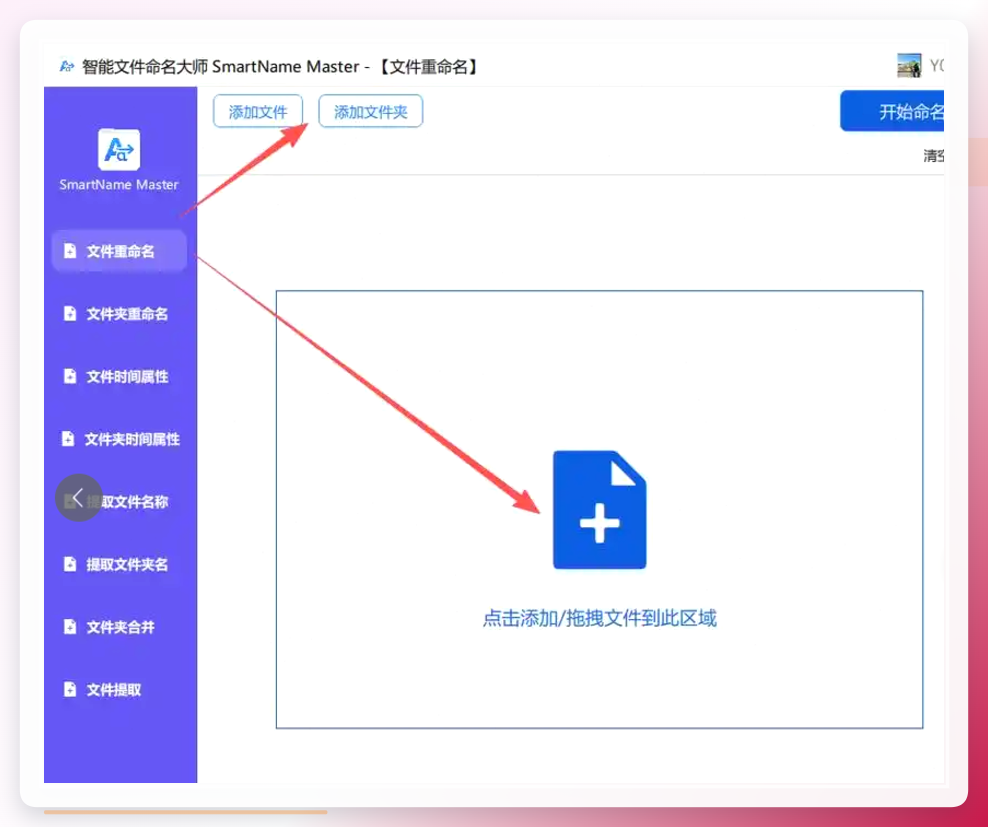Click the title bar app icon
The width and height of the screenshot is (988, 827).
tap(67, 66)
